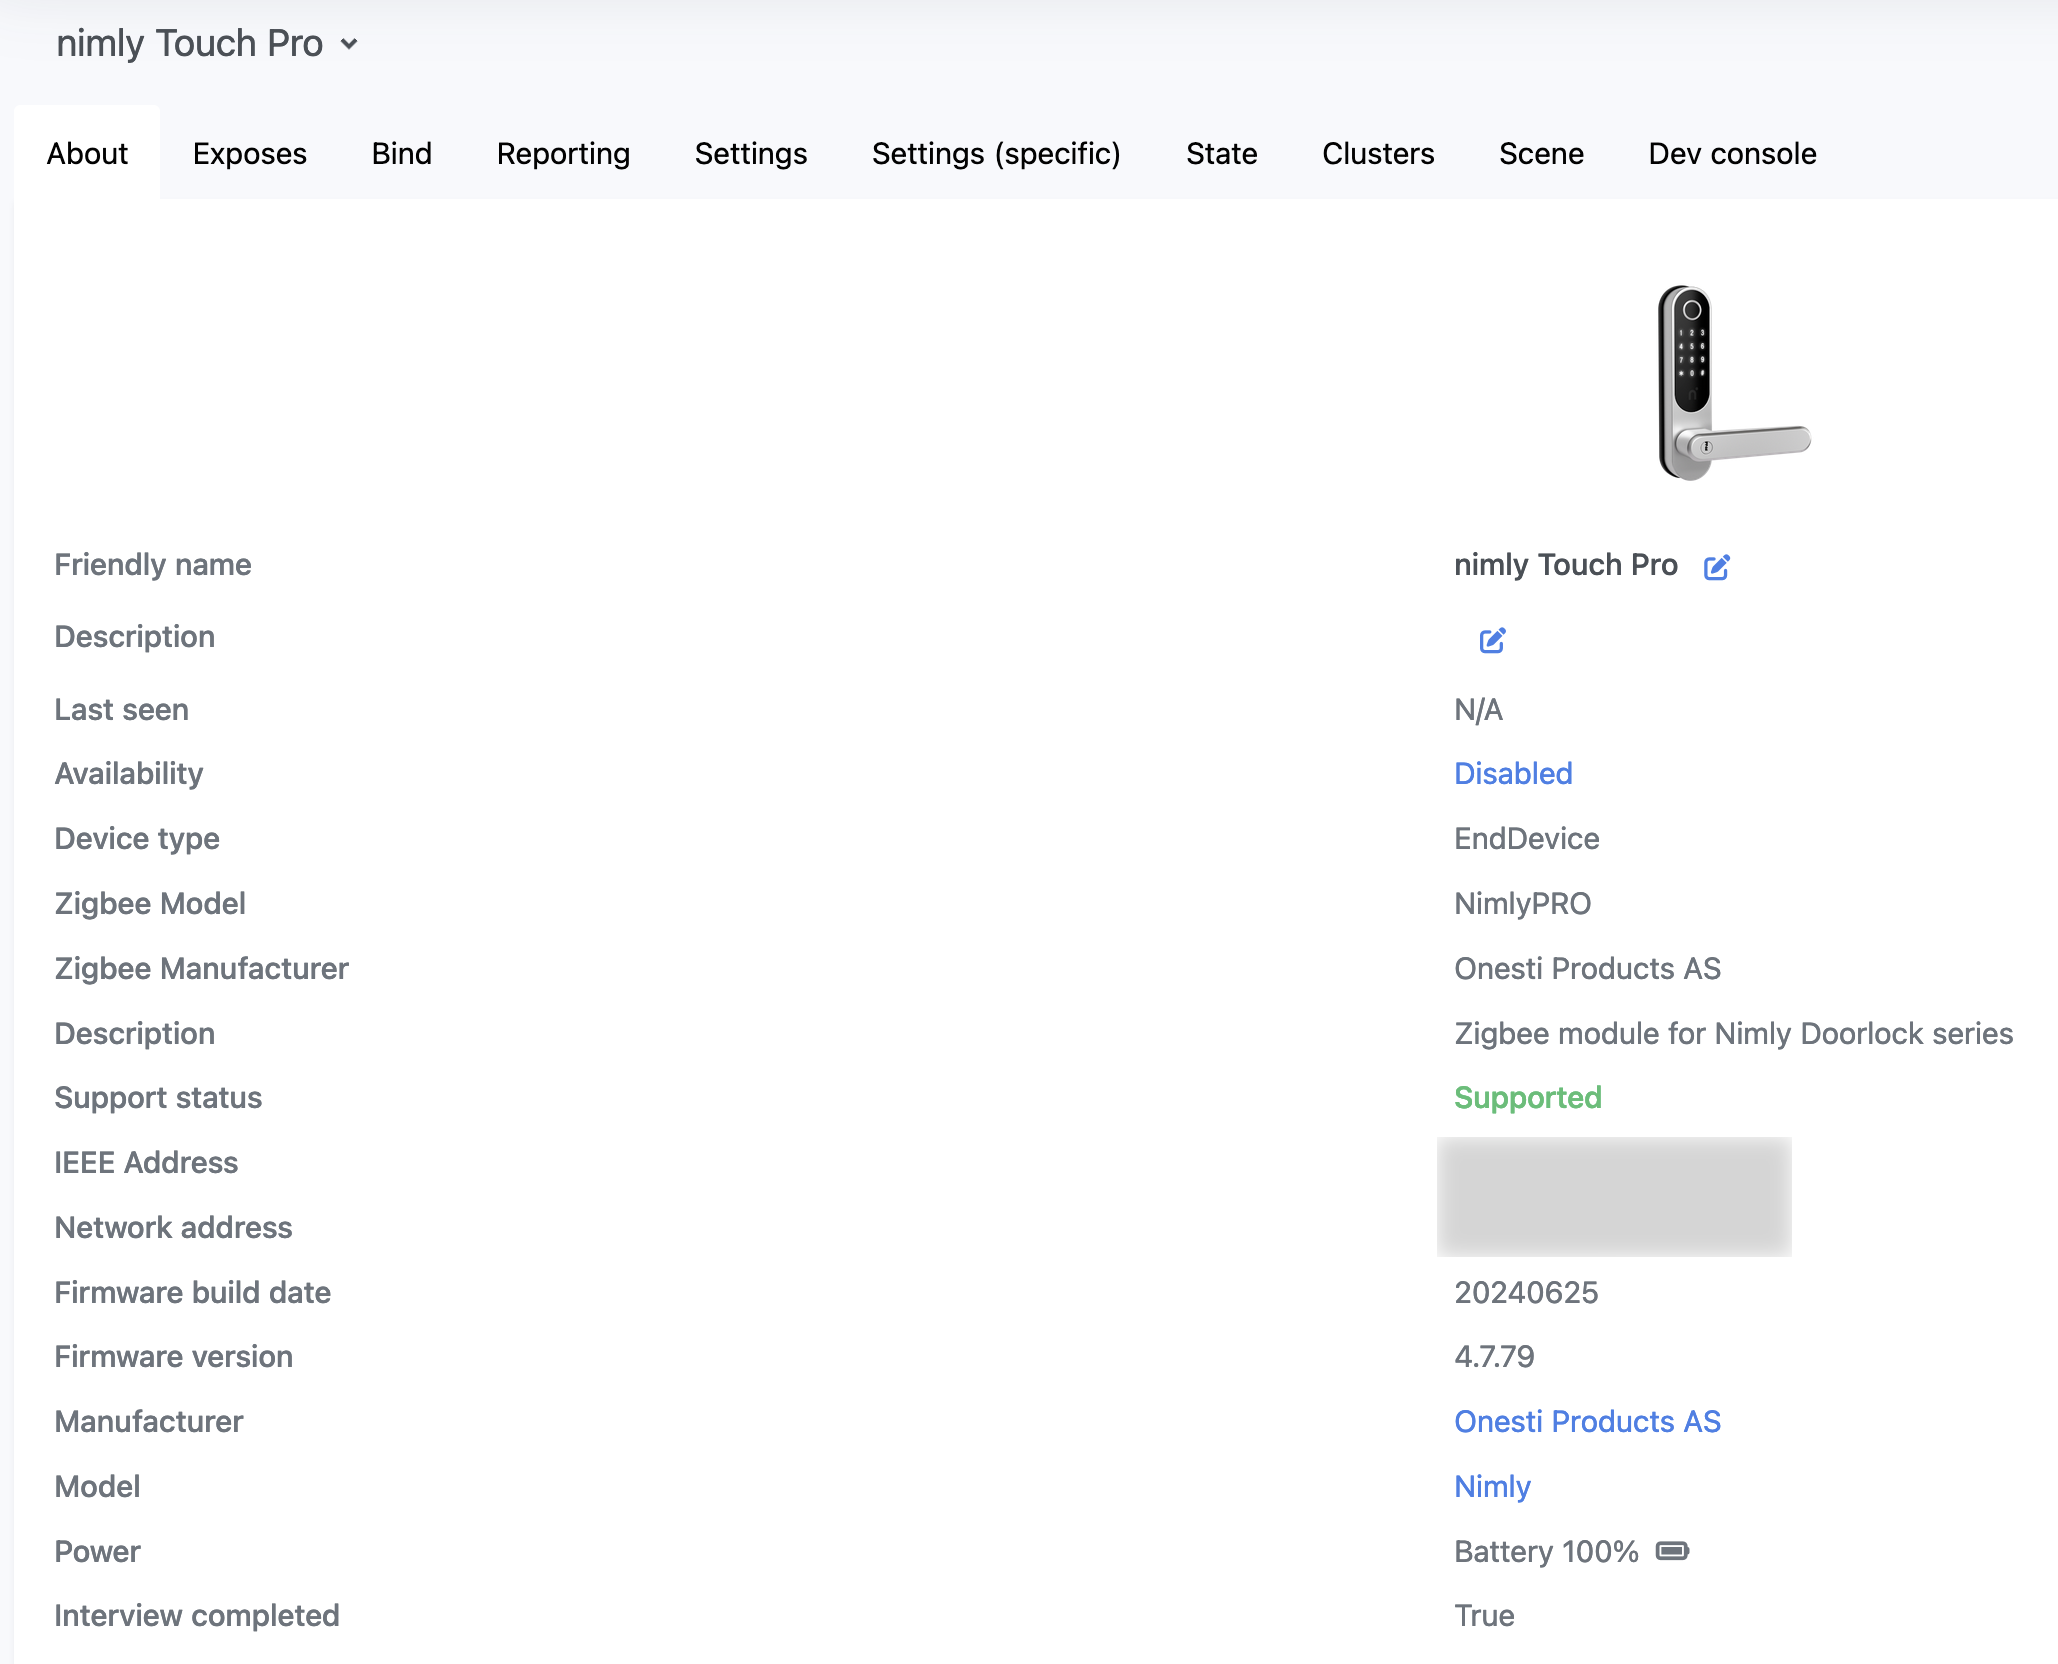Click the Zigbee Manufacturer label

point(201,968)
